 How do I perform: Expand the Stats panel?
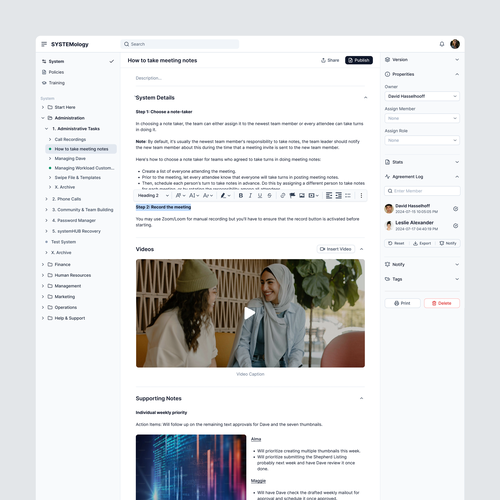coord(457,162)
